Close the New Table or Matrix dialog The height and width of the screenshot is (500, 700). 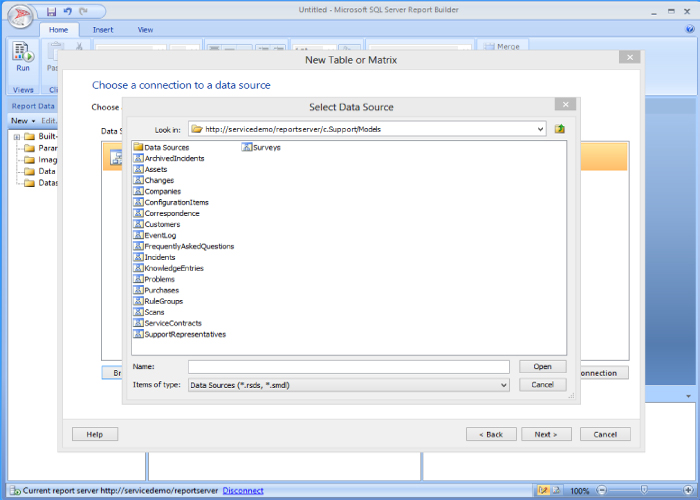[630, 57]
